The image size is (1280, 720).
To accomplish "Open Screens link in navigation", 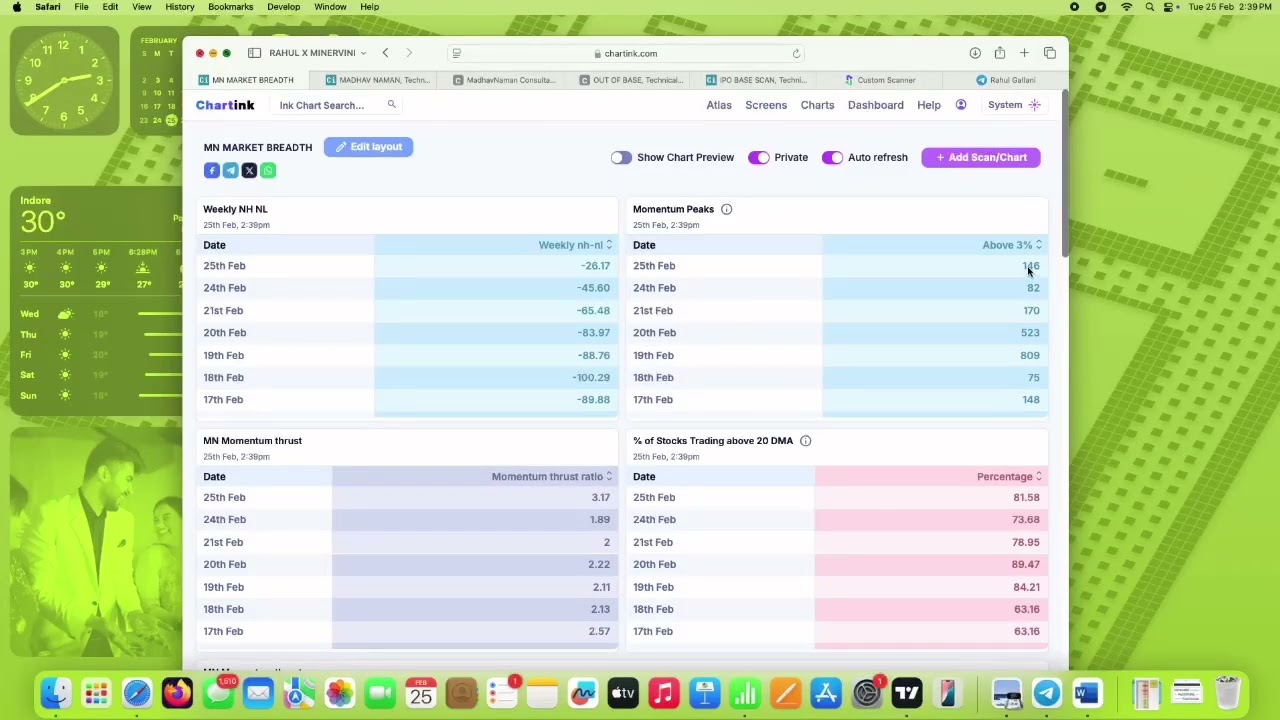I will point(766,105).
